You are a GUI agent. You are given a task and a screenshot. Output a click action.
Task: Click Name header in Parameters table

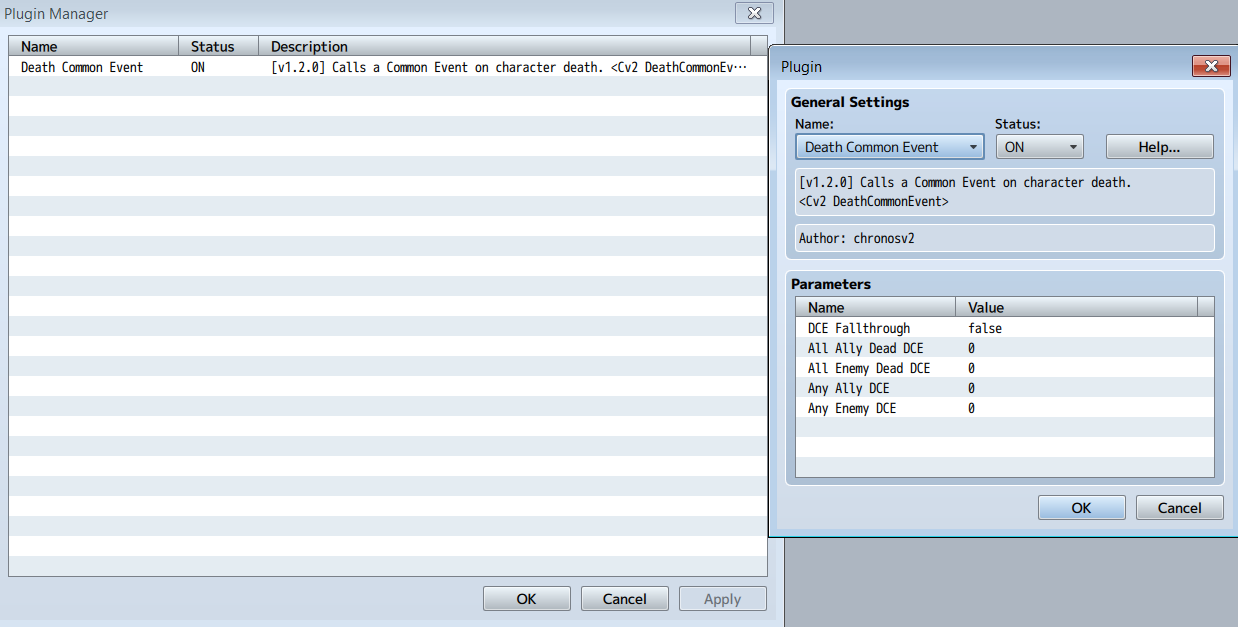876,307
